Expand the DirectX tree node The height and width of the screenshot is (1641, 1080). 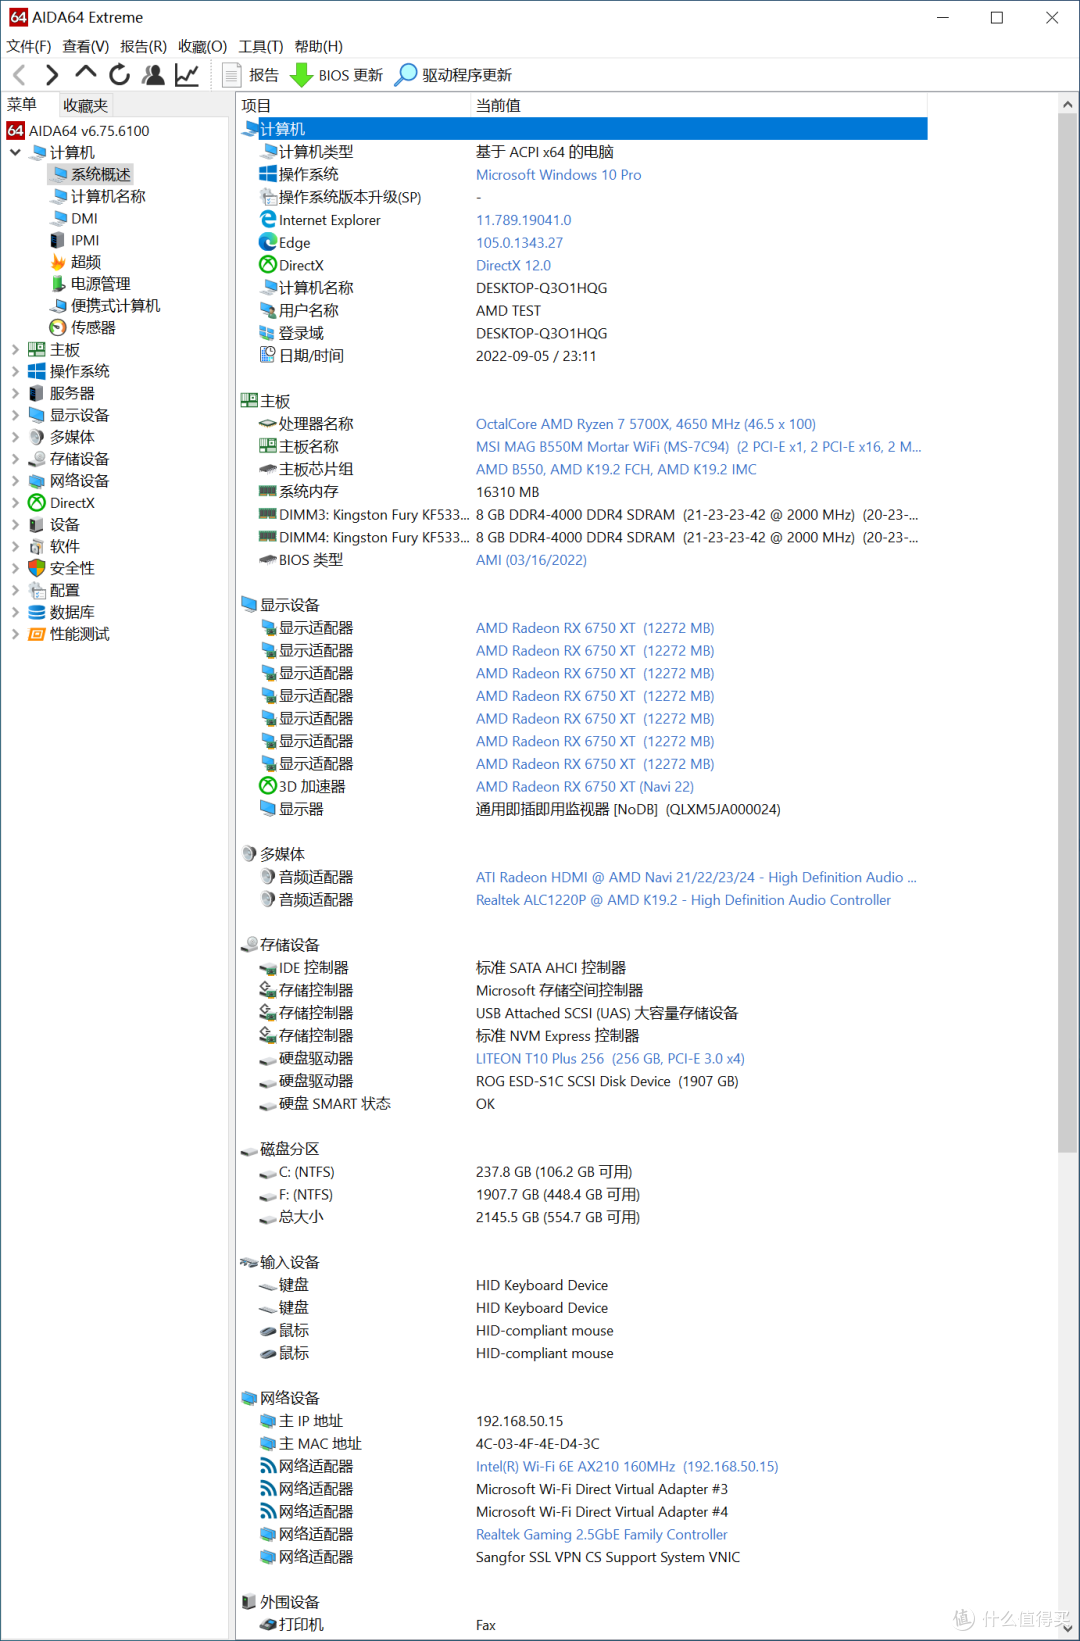pyautogui.click(x=15, y=503)
